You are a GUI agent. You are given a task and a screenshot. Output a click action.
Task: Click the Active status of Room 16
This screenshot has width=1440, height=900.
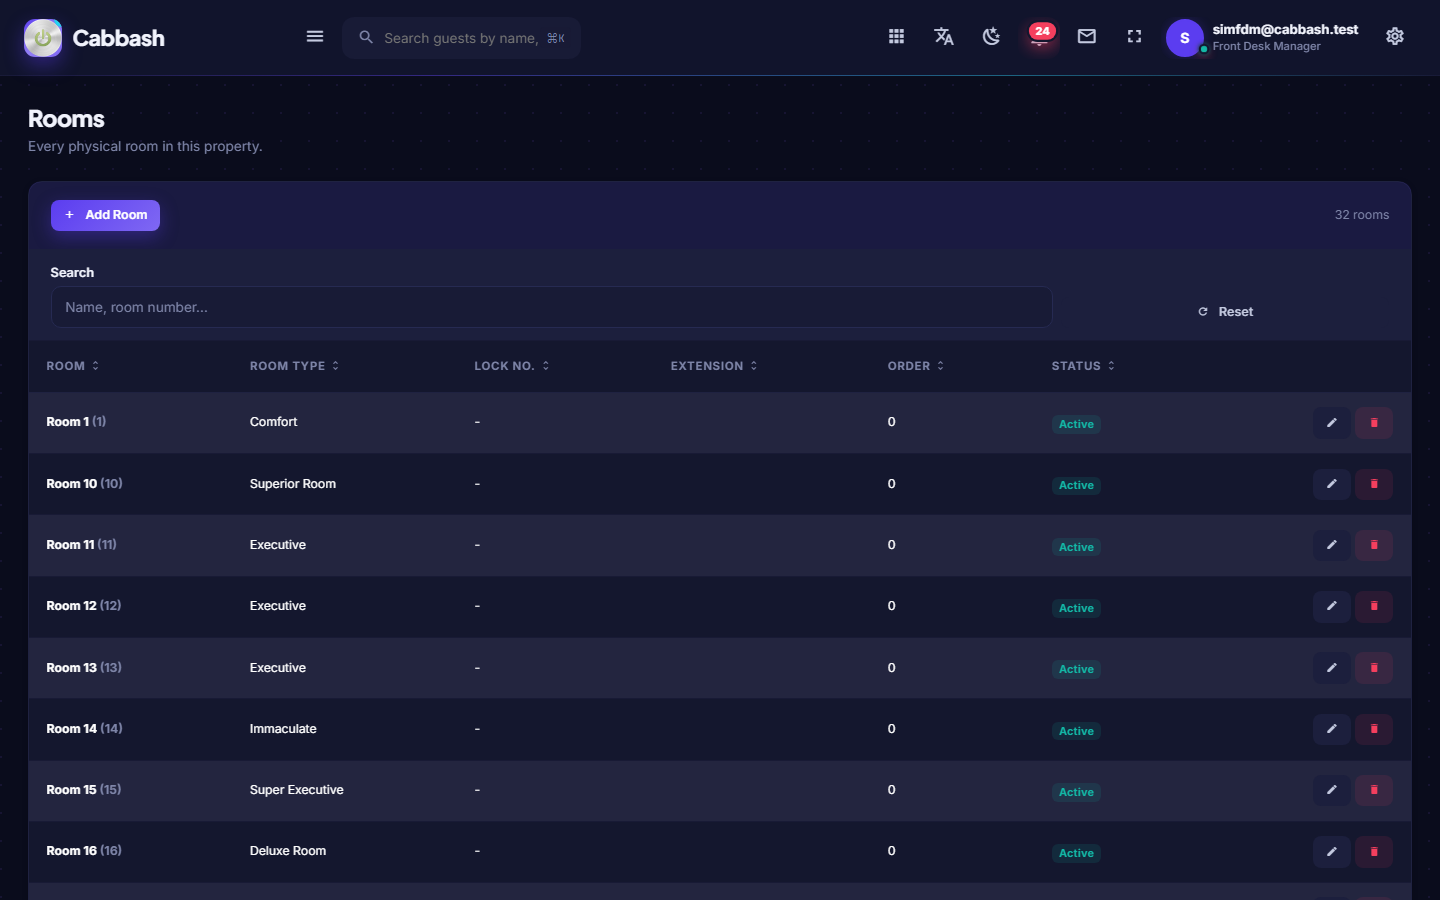coord(1076,853)
